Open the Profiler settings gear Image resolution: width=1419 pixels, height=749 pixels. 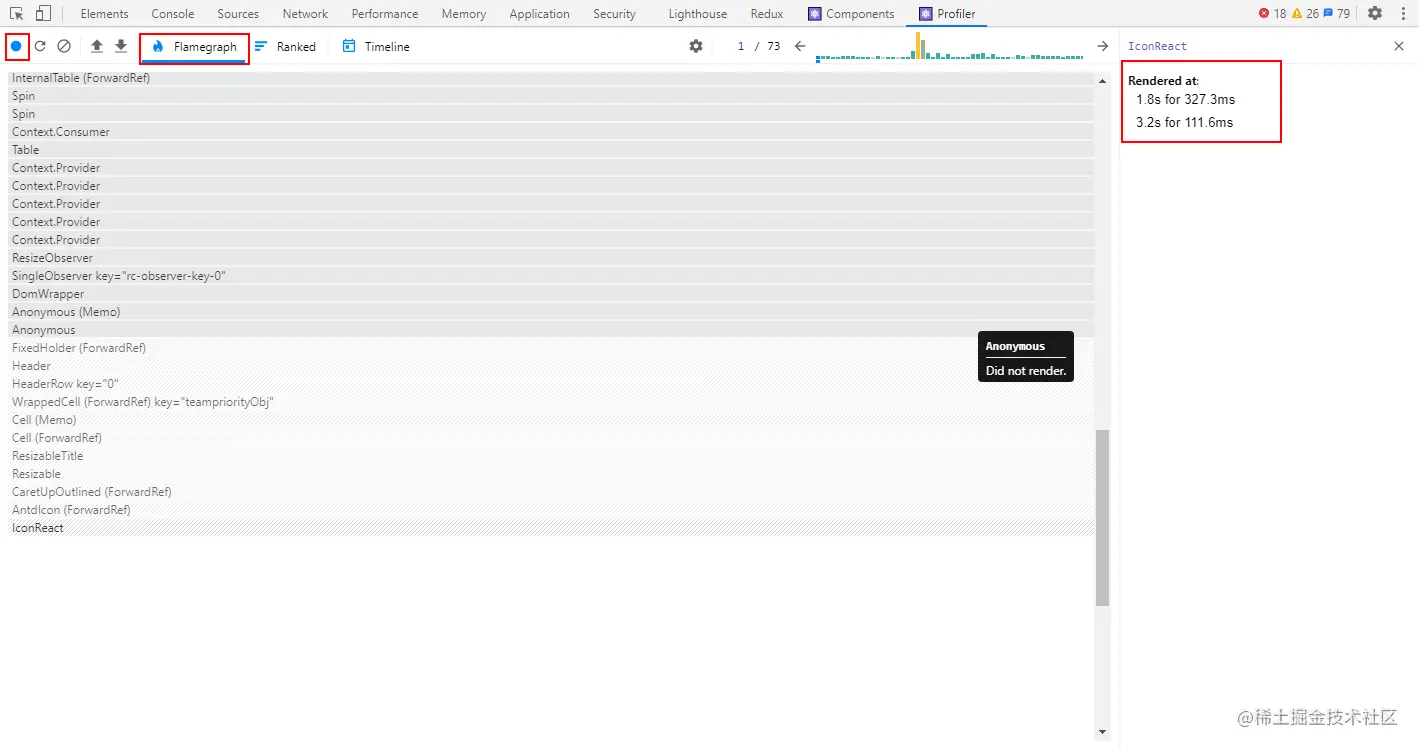click(696, 46)
